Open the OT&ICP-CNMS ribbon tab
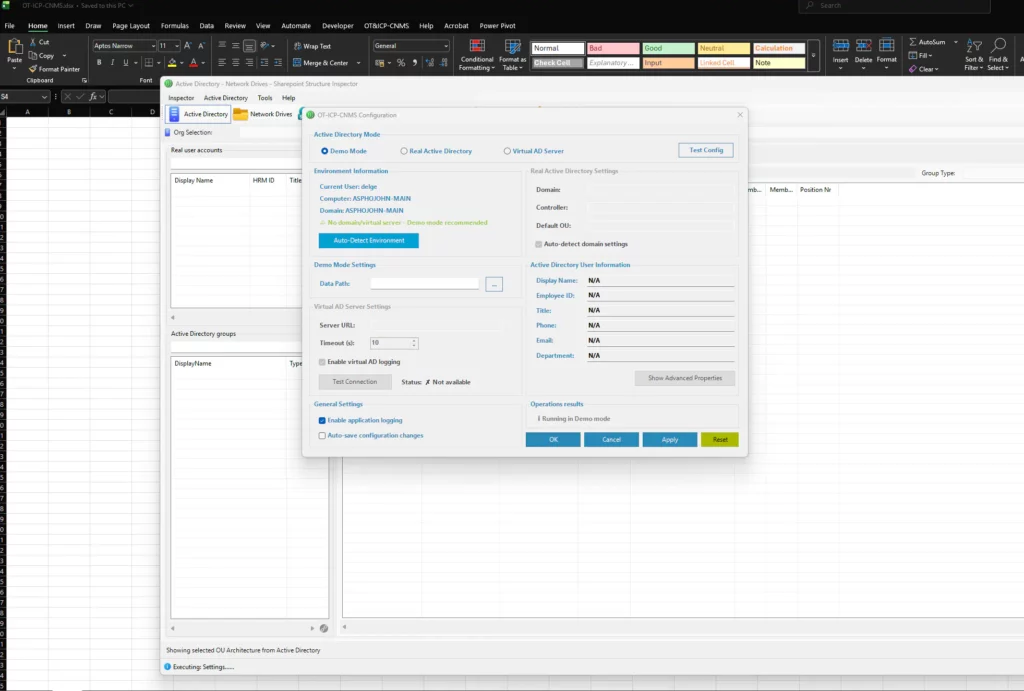This screenshot has width=1024, height=691. coord(386,26)
